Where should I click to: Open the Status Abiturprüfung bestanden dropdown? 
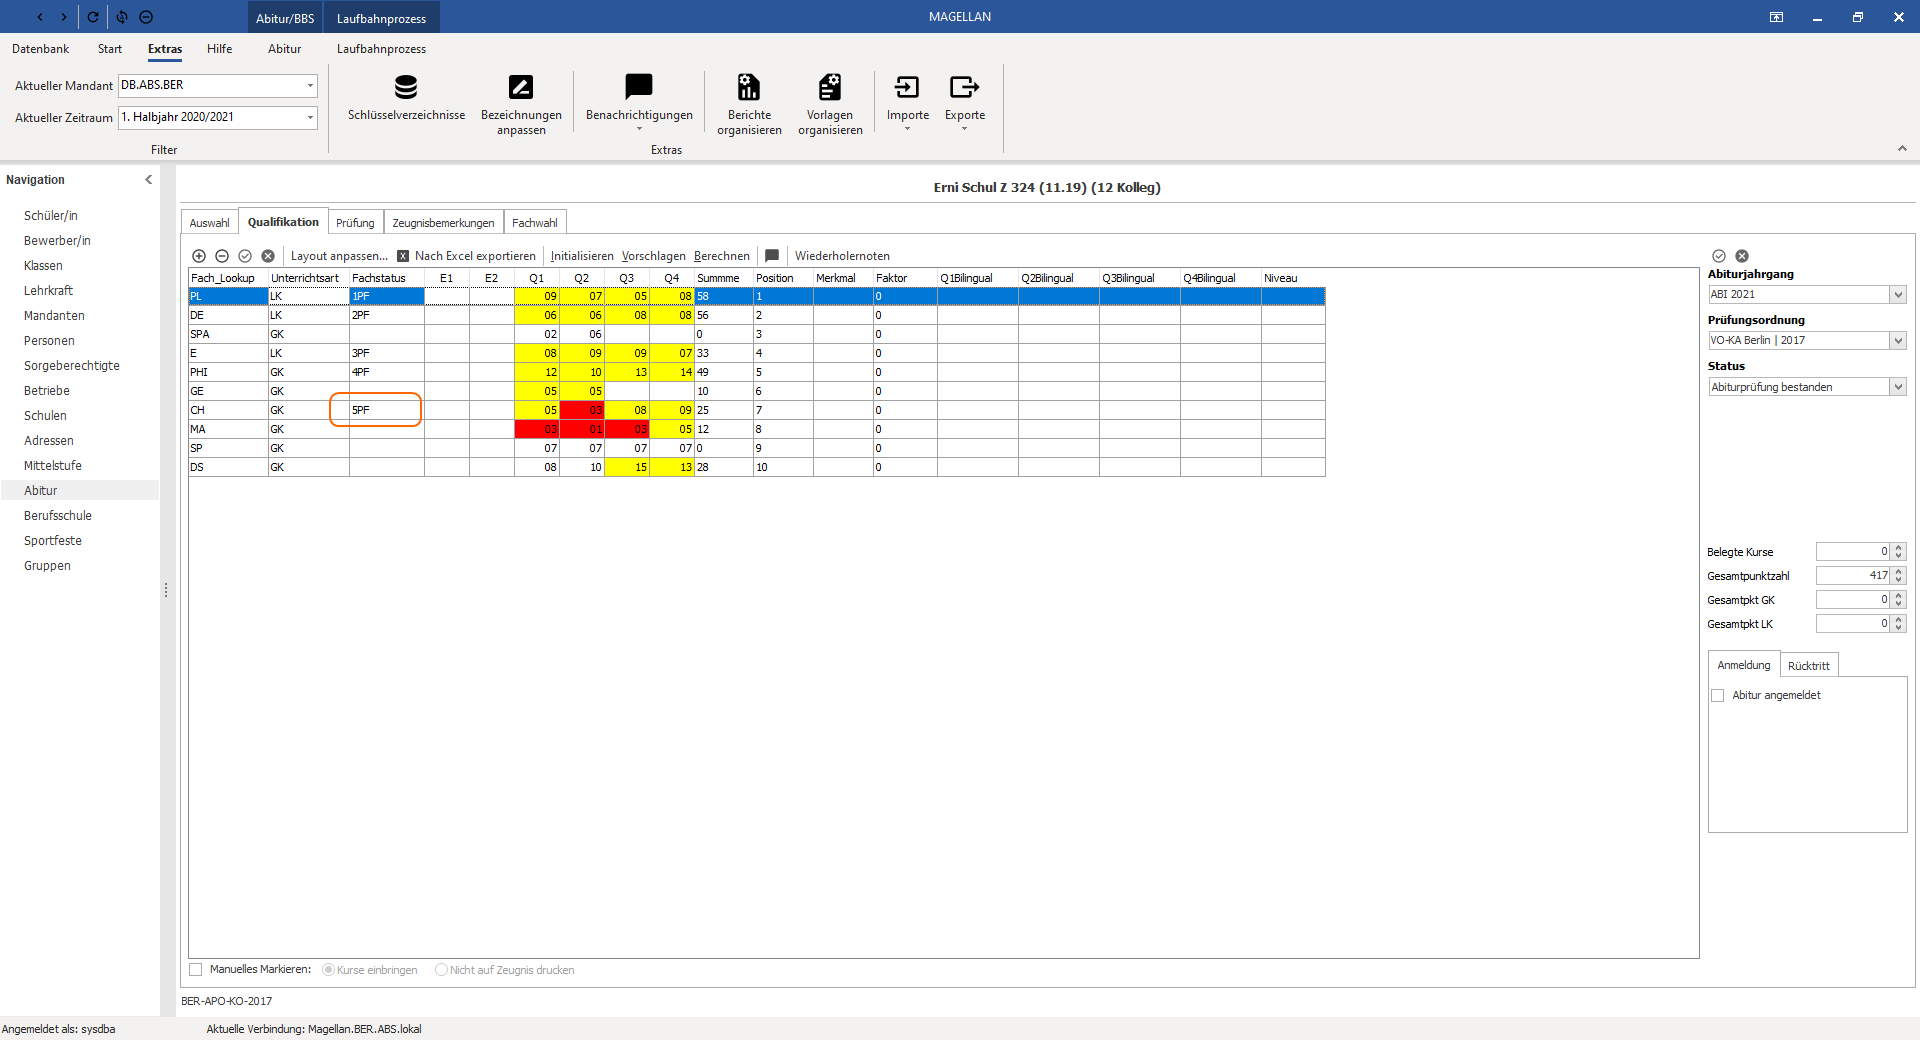tap(1897, 387)
